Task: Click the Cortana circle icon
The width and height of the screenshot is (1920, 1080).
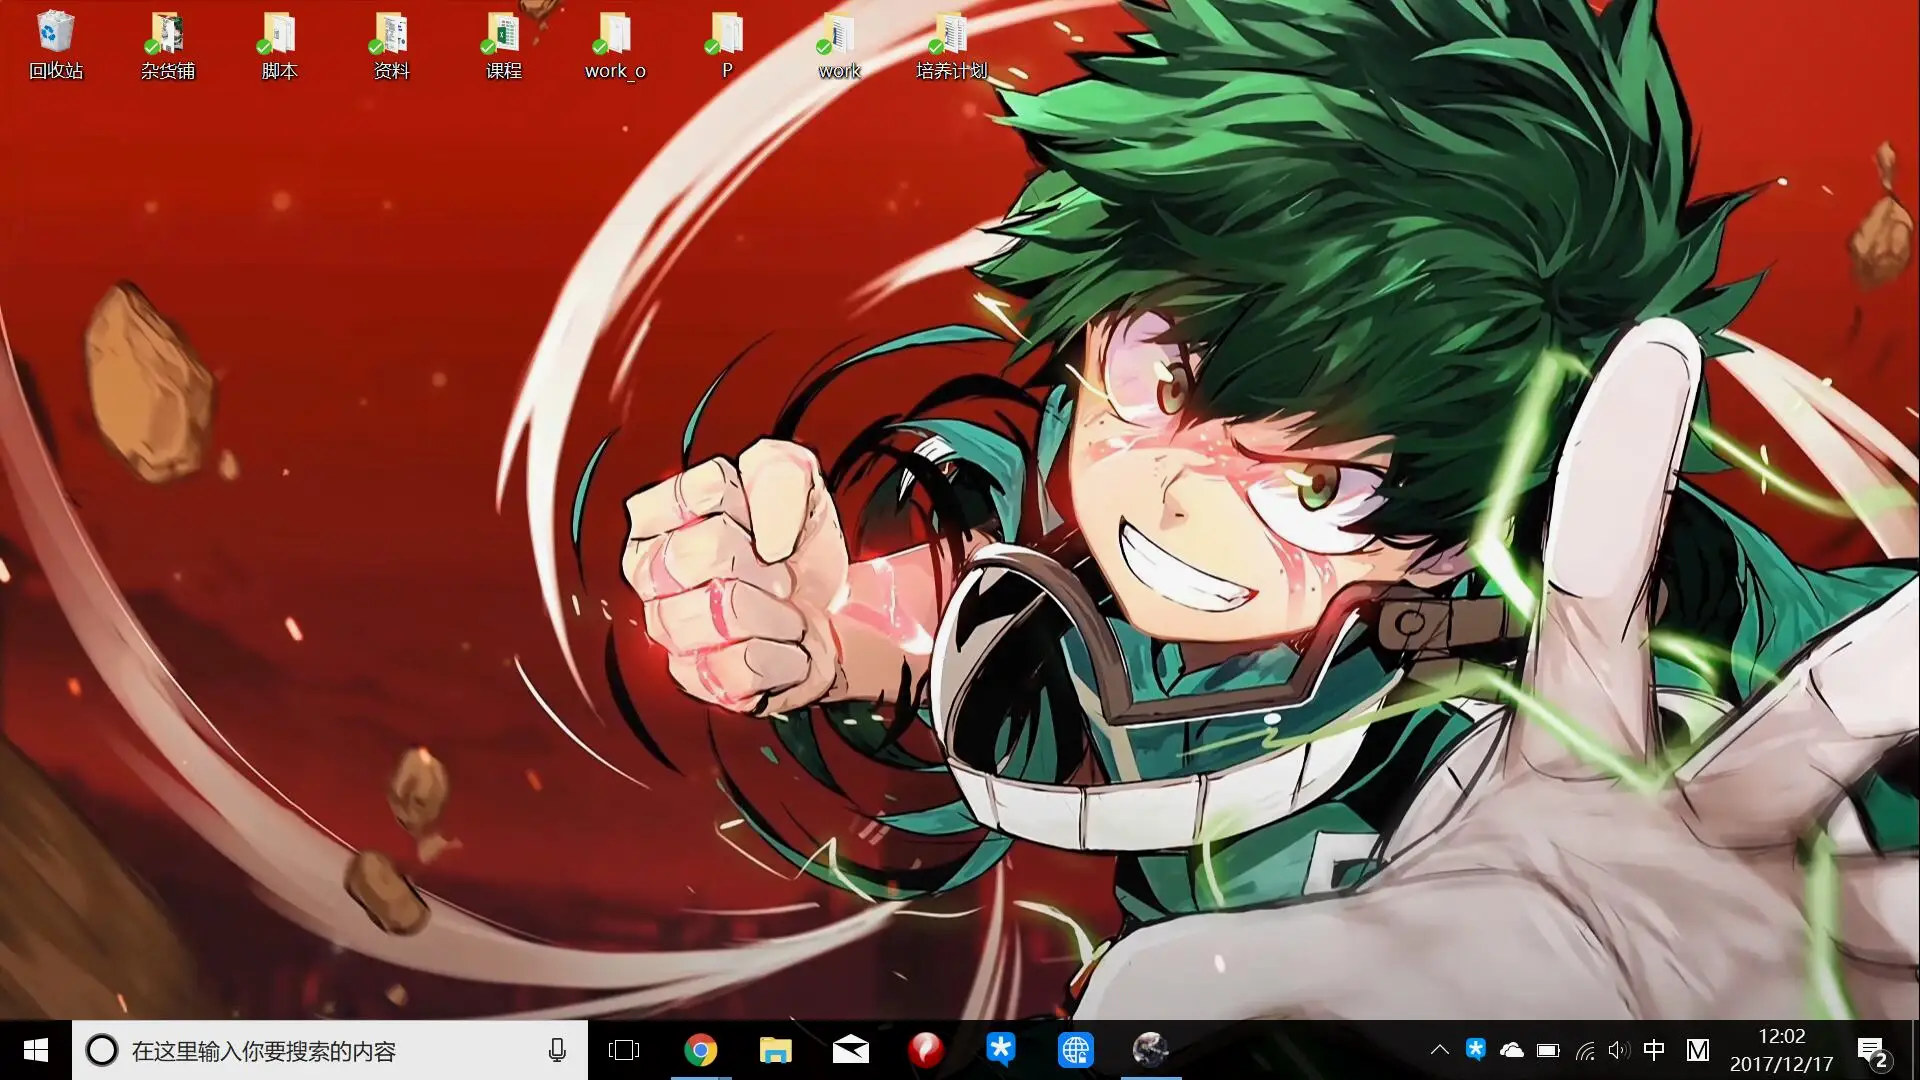Action: tap(101, 1050)
